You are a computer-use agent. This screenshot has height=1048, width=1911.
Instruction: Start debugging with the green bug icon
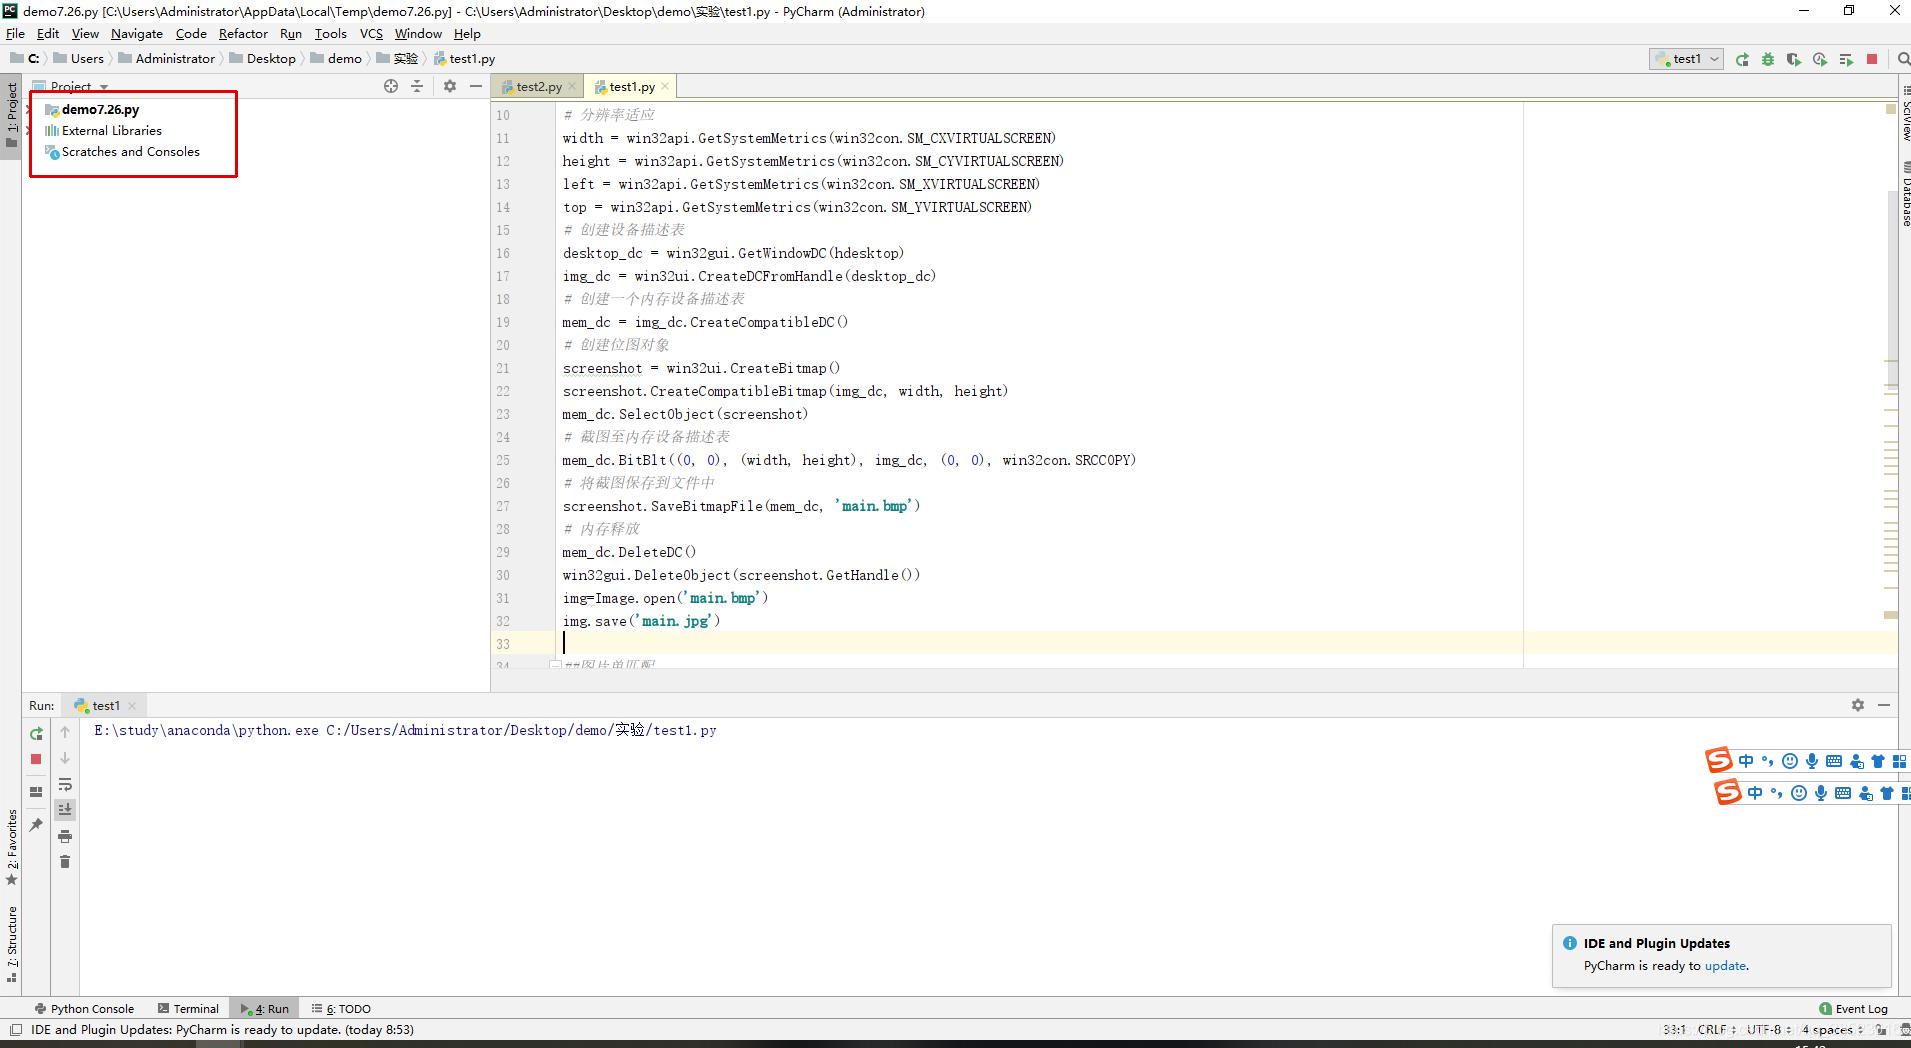click(1768, 59)
